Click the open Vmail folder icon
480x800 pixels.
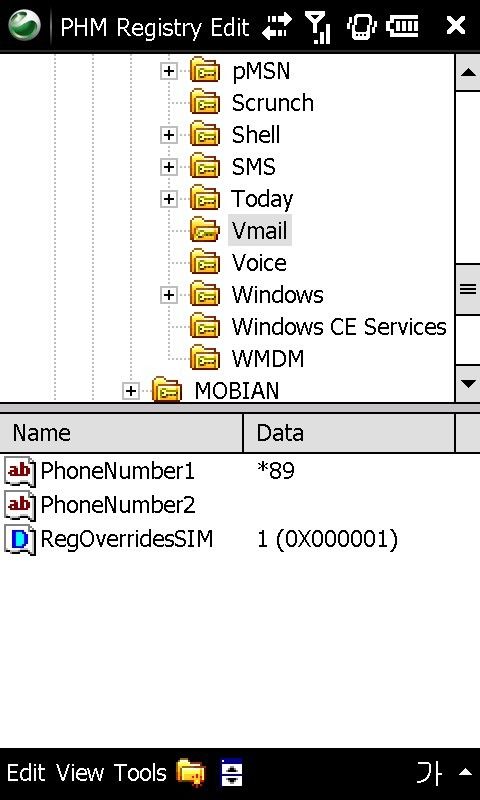(x=205, y=231)
